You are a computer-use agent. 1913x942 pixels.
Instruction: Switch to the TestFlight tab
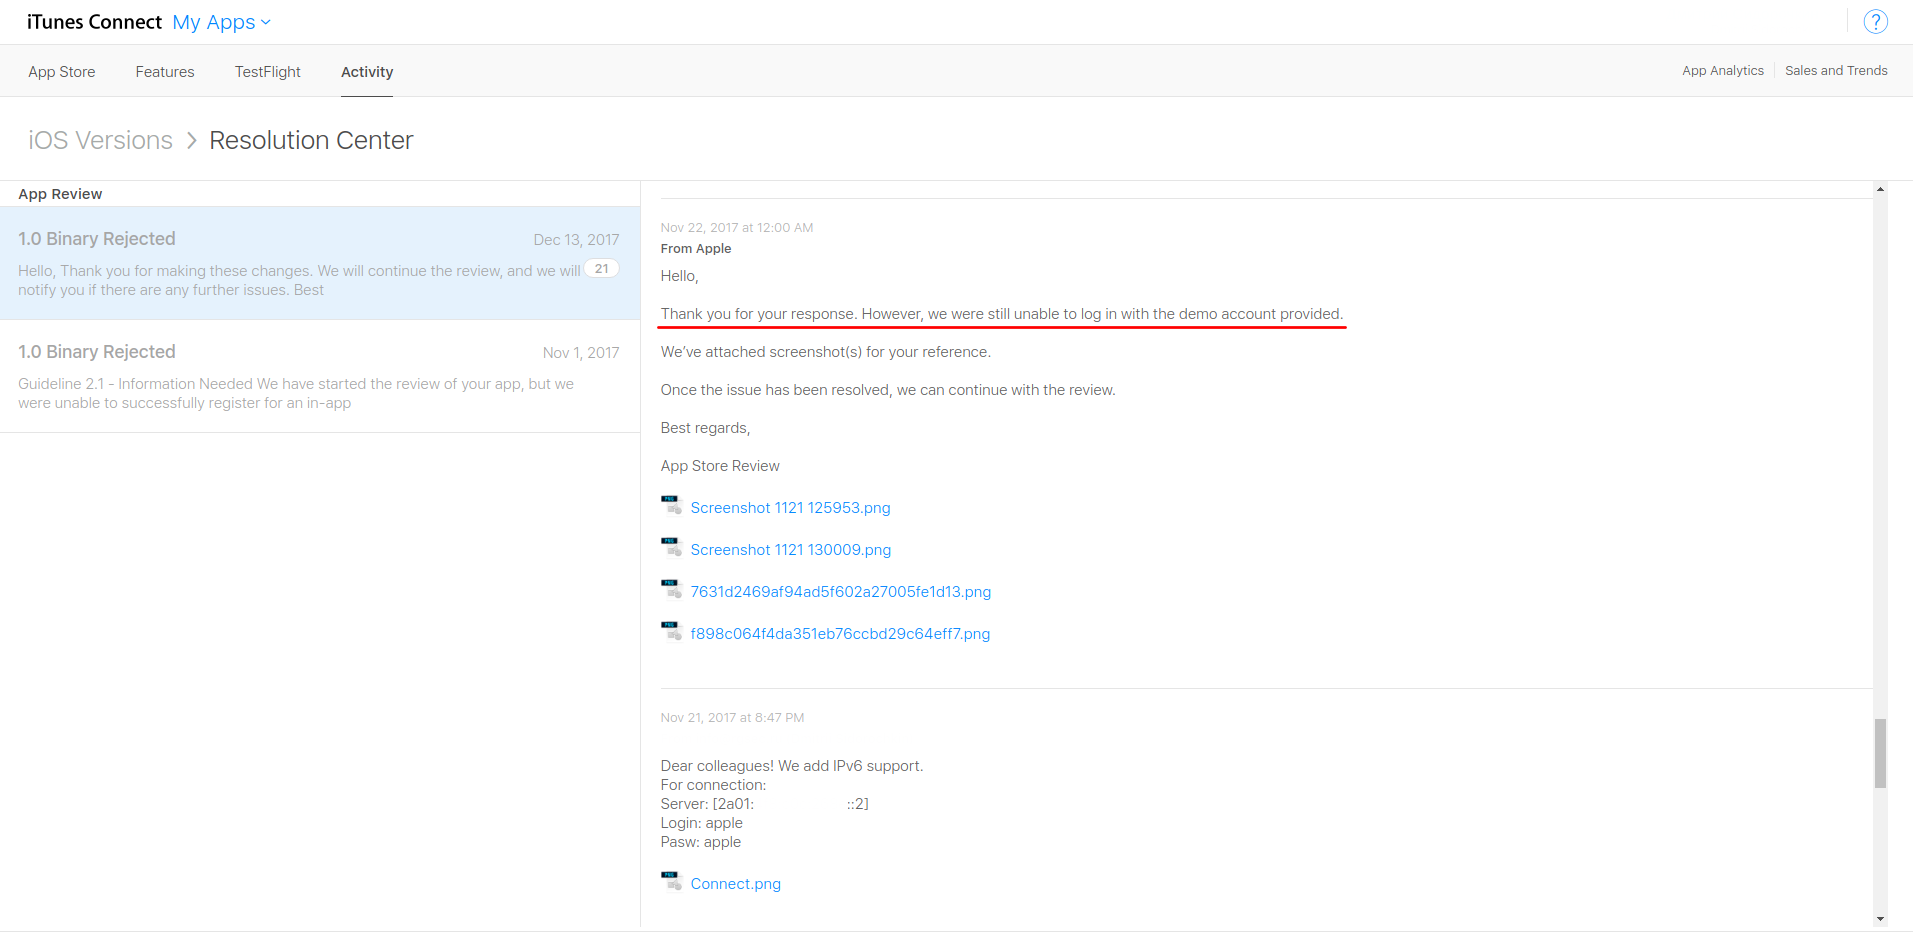coord(268,72)
